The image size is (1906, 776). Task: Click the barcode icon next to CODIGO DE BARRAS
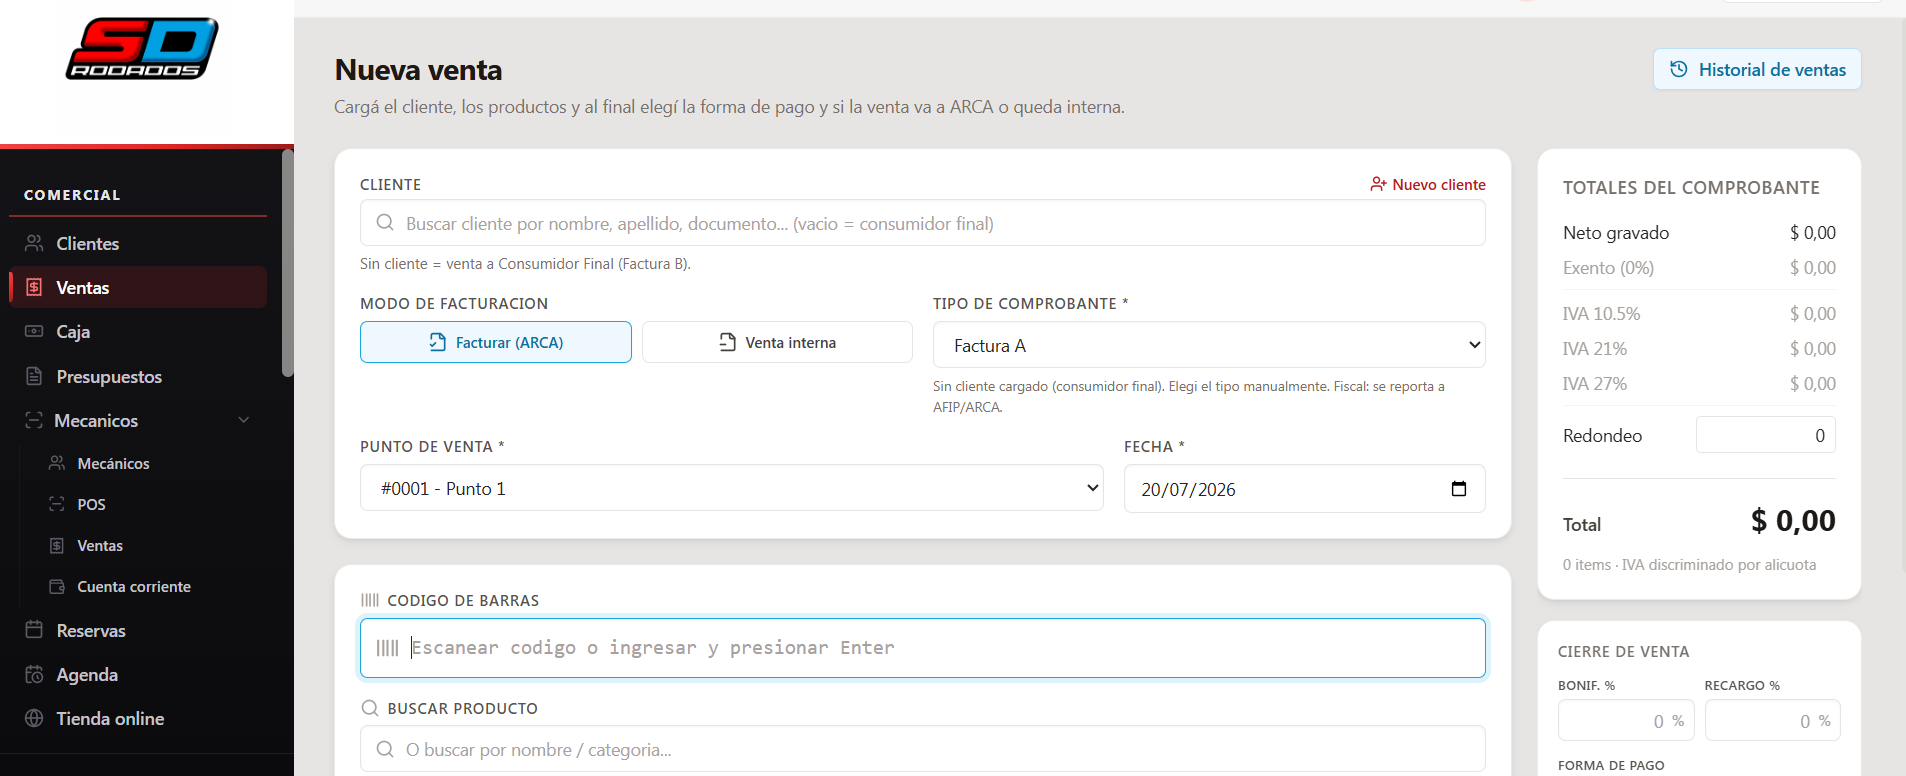point(370,600)
